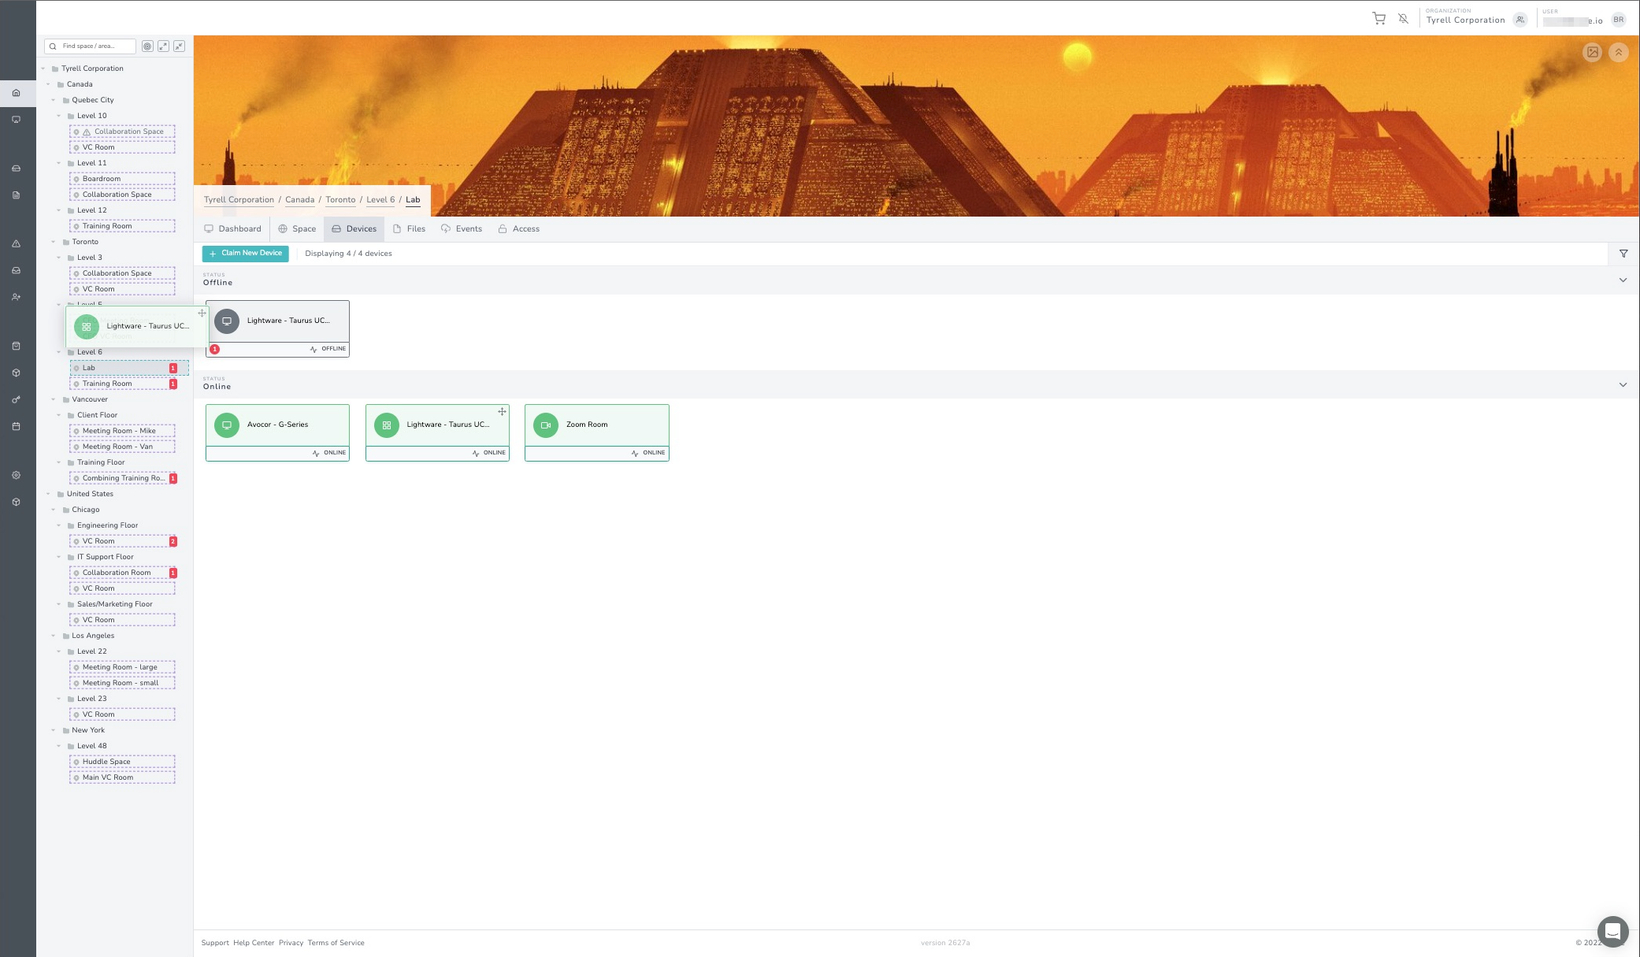This screenshot has width=1640, height=957.
Task: Open the Privacy footer link
Action: tap(291, 943)
